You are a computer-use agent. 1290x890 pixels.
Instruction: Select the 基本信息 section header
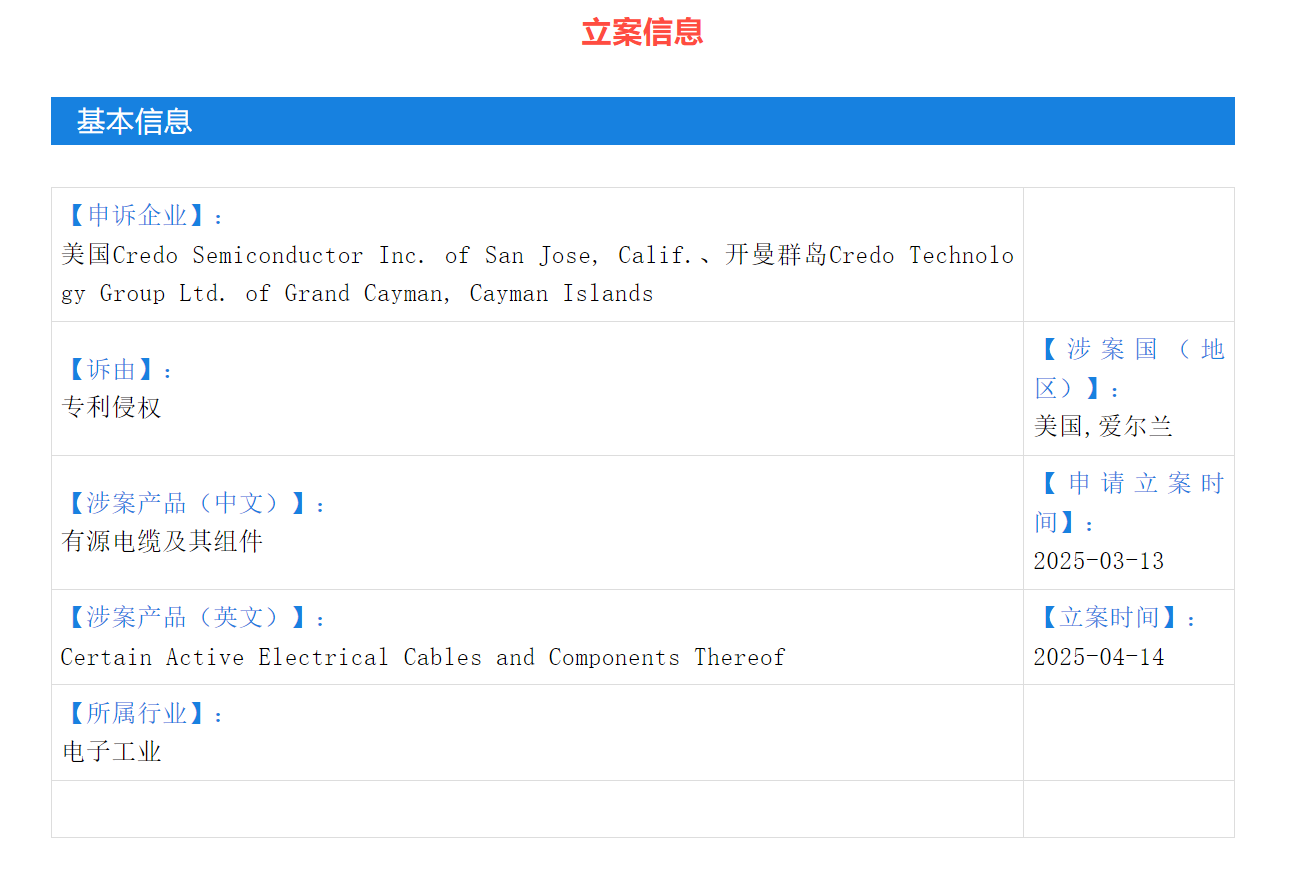(643, 121)
